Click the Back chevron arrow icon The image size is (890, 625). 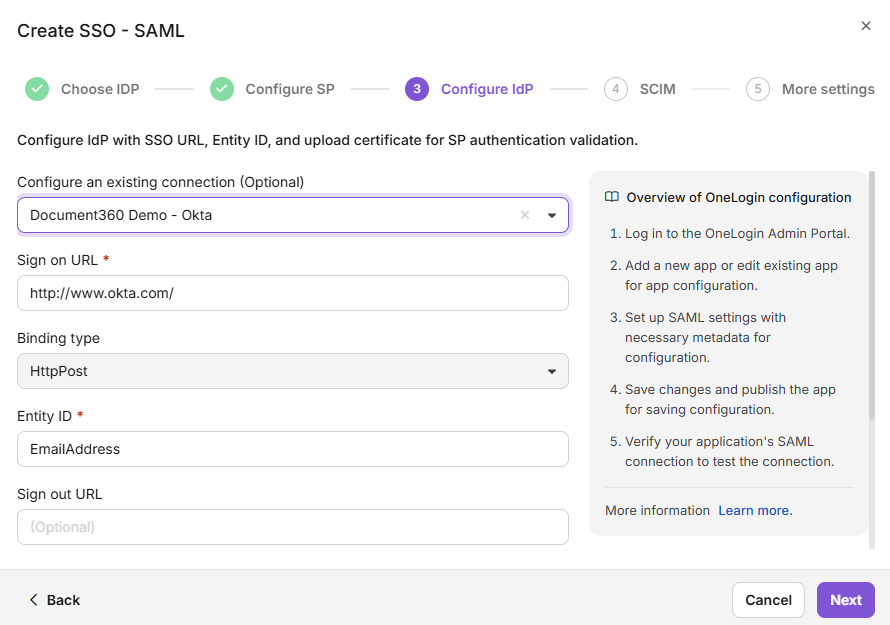click(x=33, y=600)
